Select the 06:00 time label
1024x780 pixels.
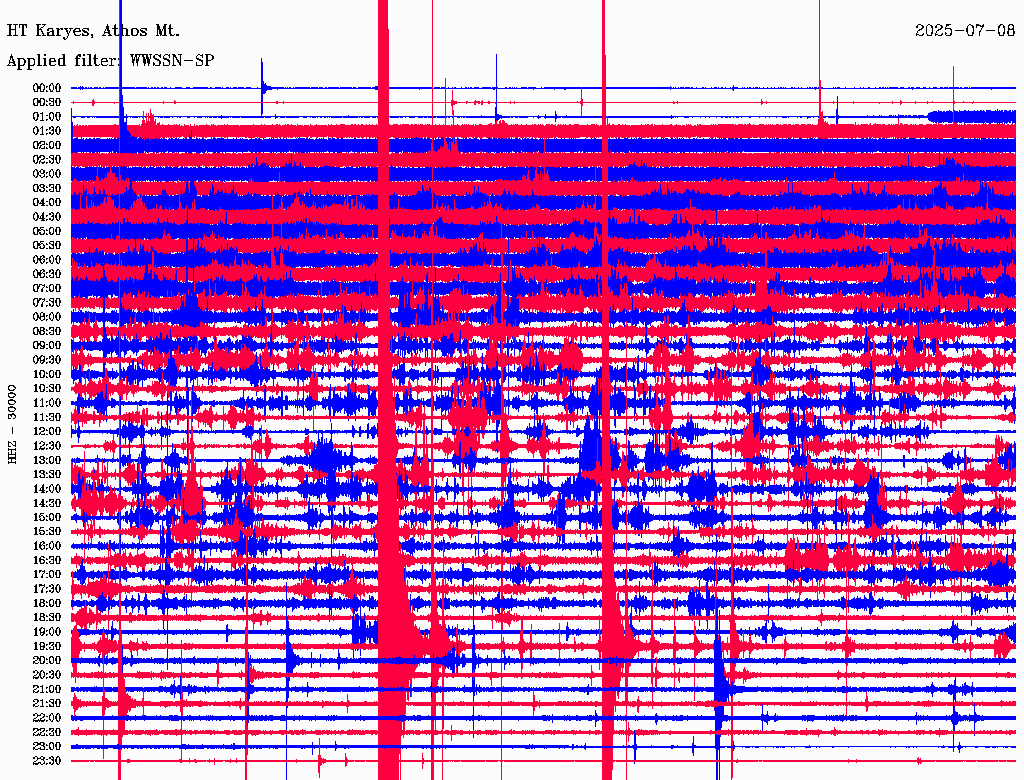tap(47, 260)
